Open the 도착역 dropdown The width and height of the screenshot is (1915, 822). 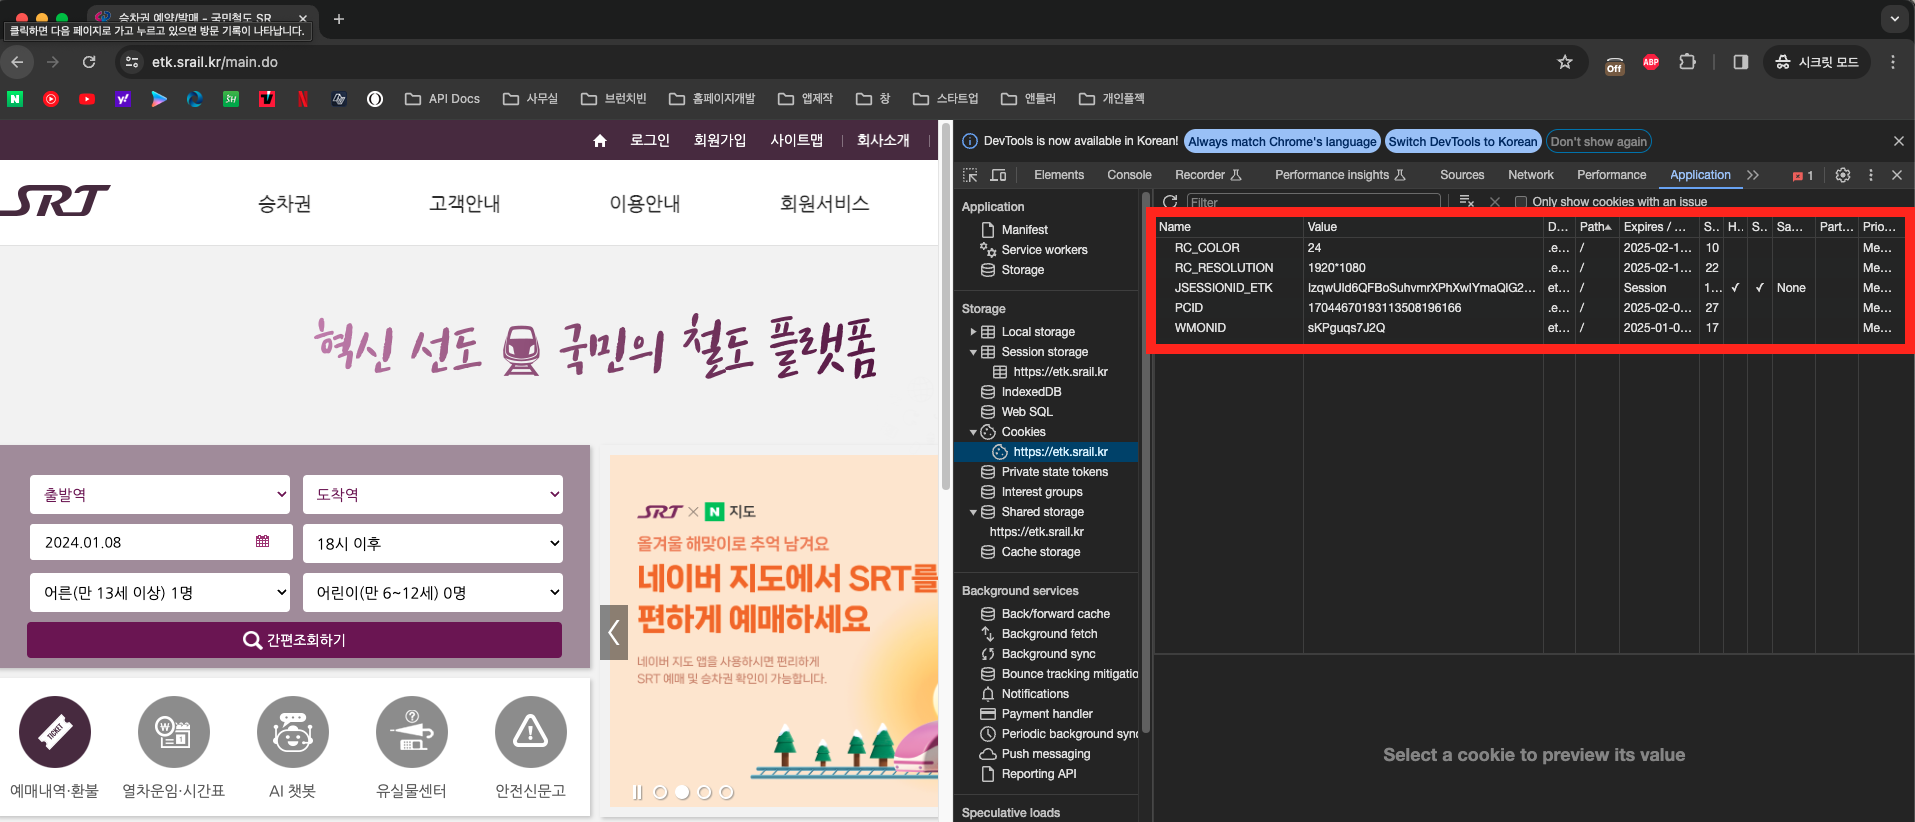pos(433,494)
